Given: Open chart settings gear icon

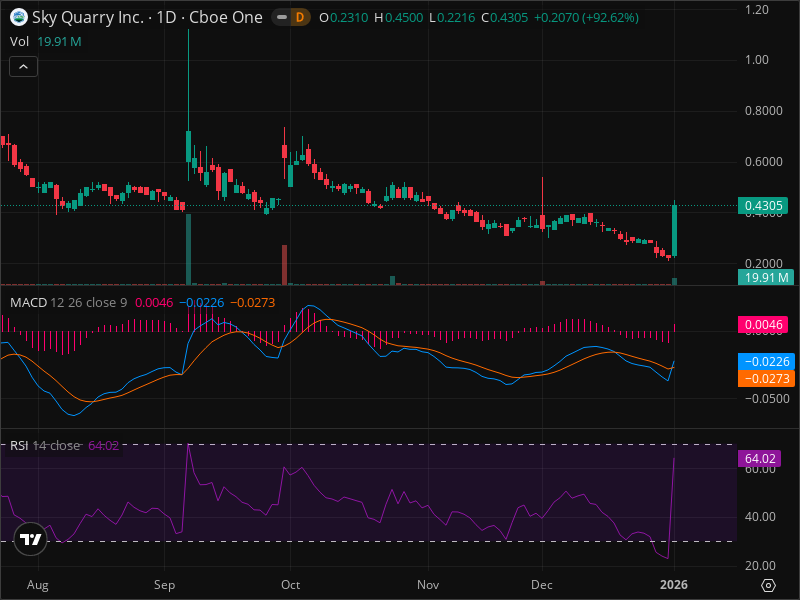Looking at the screenshot, I should [x=768, y=585].
